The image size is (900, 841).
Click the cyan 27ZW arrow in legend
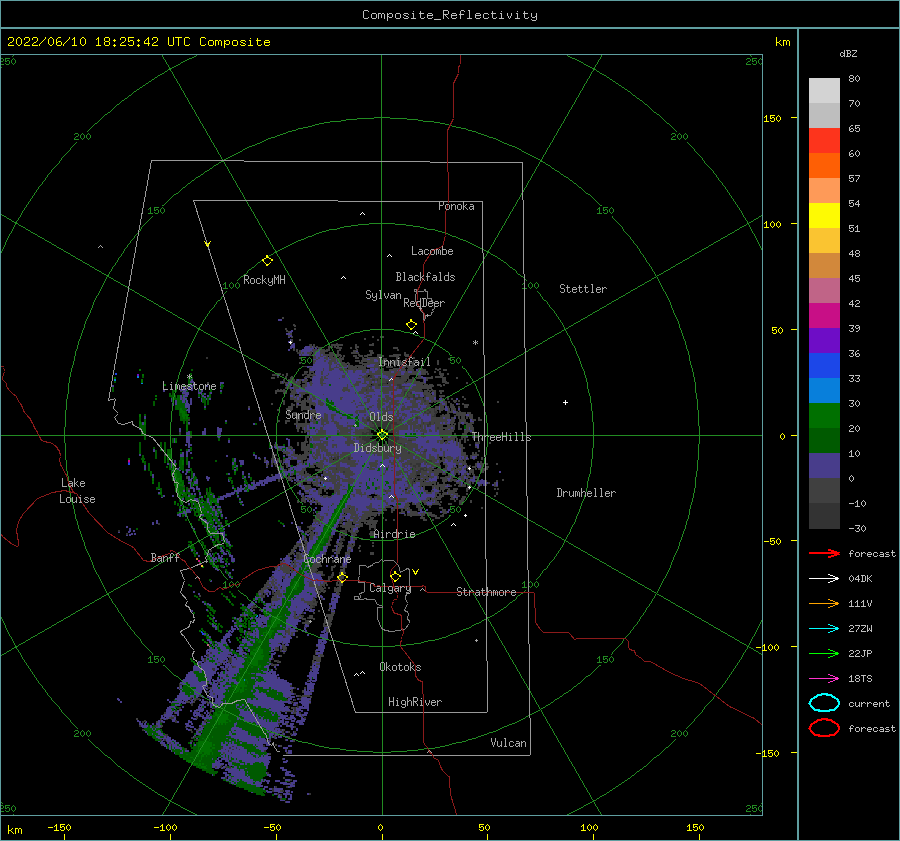click(824, 629)
